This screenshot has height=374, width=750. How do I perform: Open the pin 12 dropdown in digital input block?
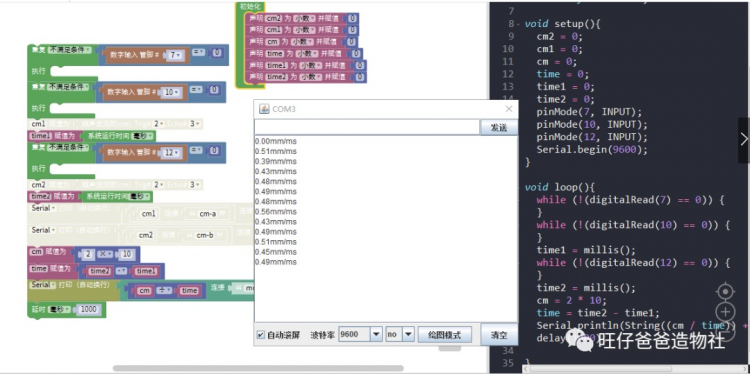tap(172, 153)
